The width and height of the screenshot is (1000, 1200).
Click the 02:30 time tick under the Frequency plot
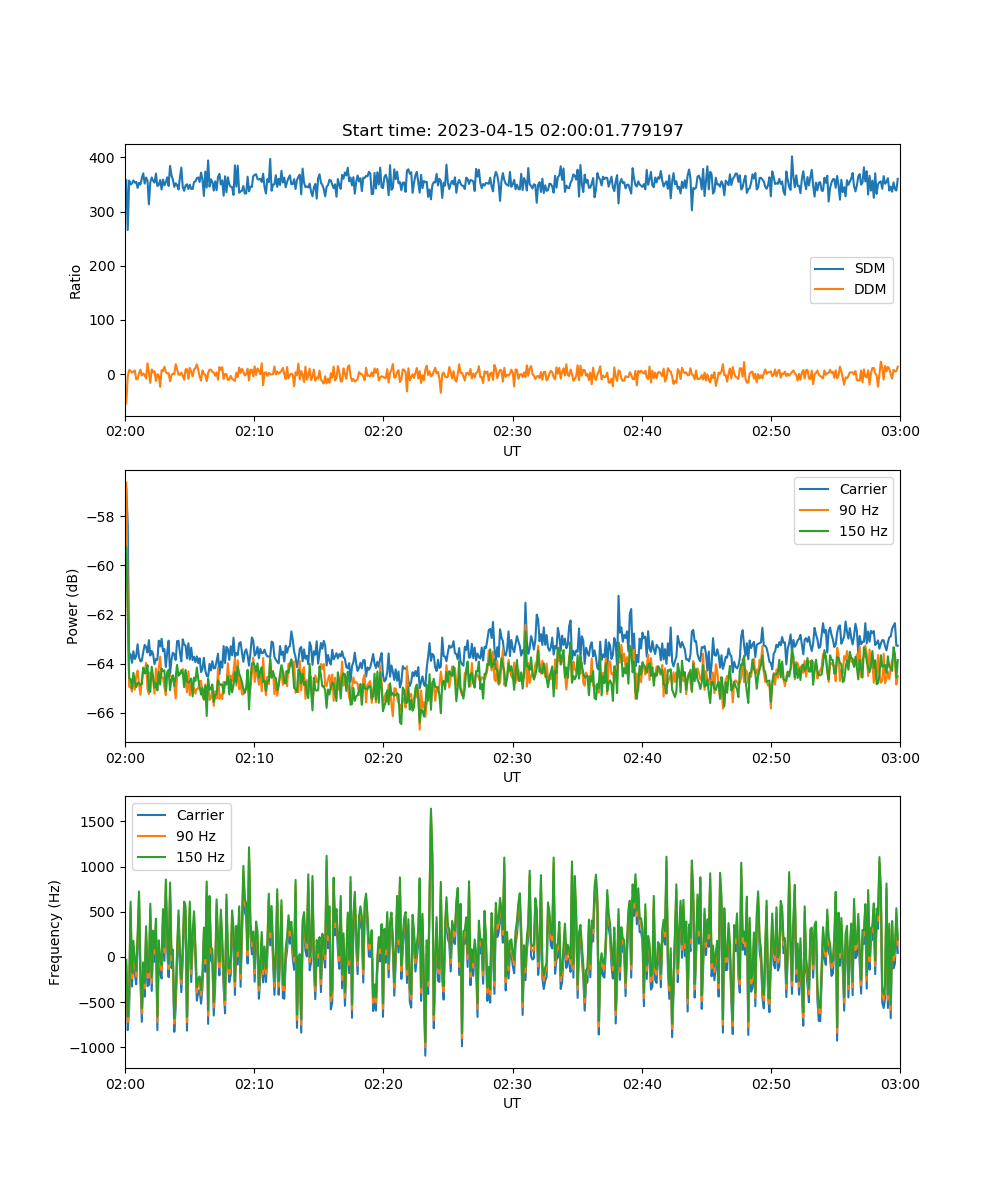coord(513,1083)
